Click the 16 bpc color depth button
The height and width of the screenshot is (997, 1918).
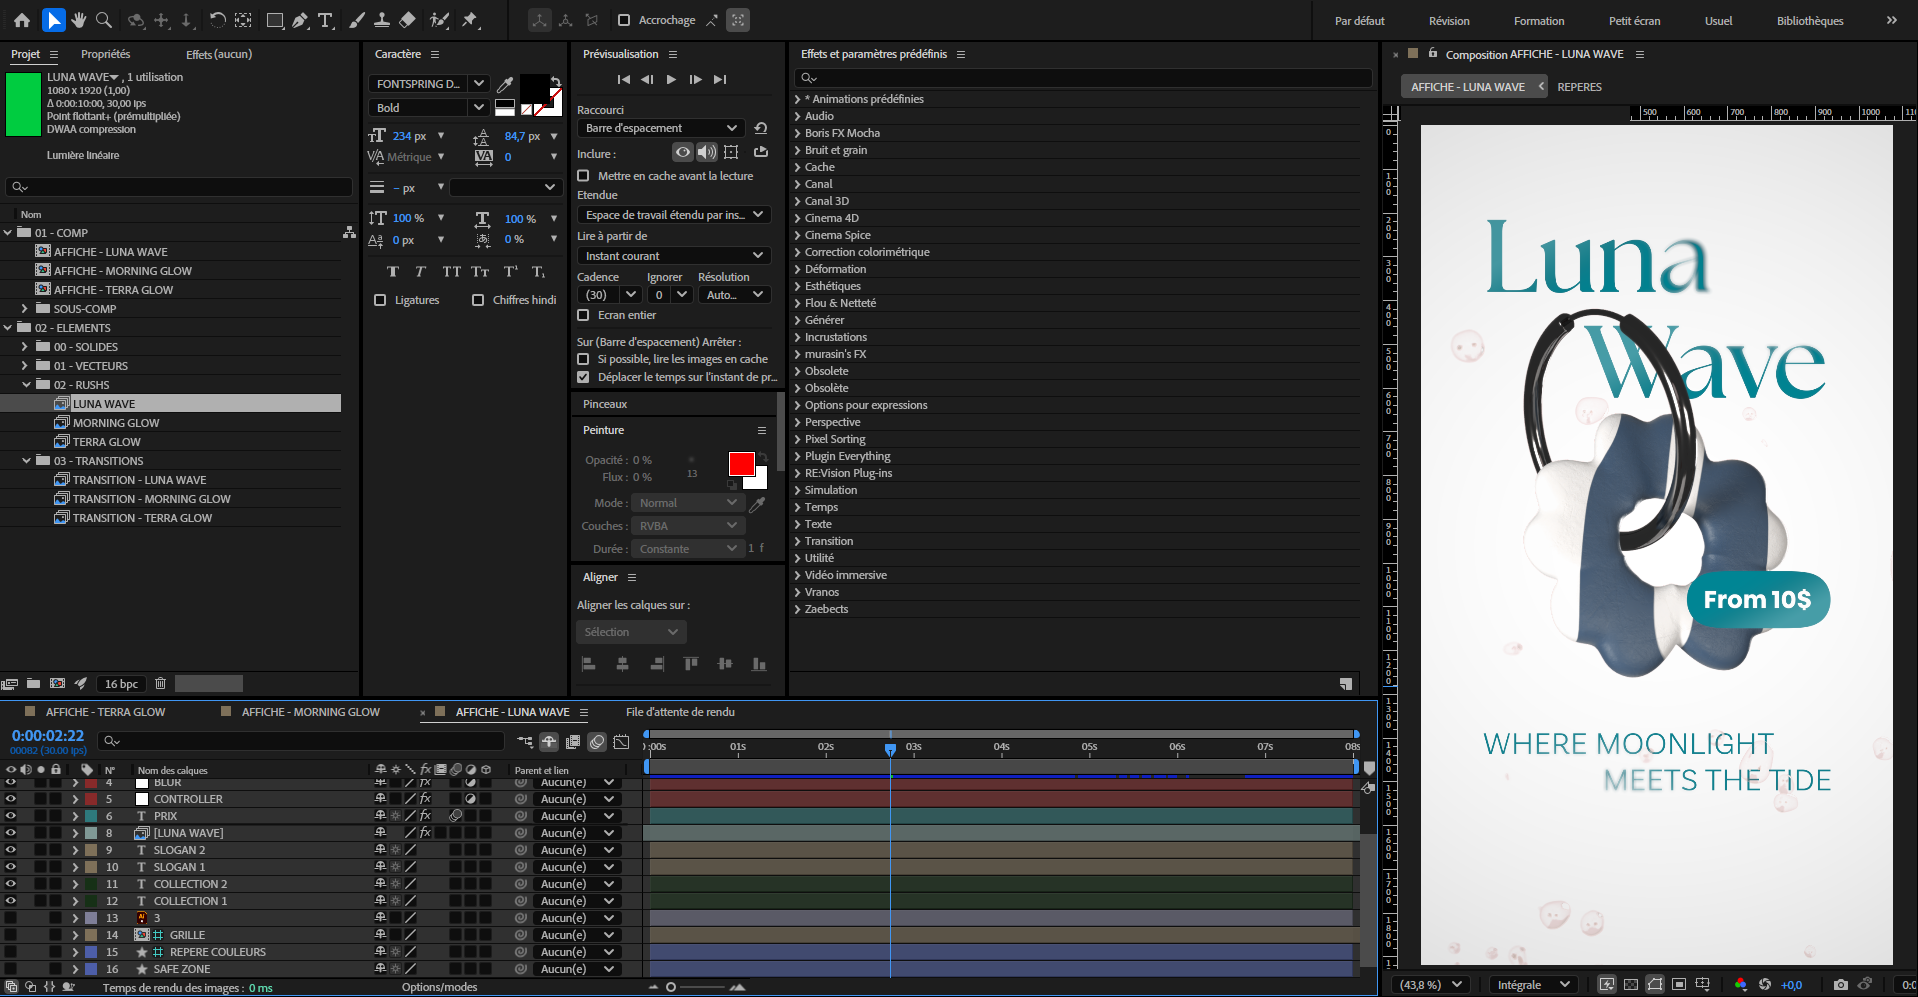point(121,684)
